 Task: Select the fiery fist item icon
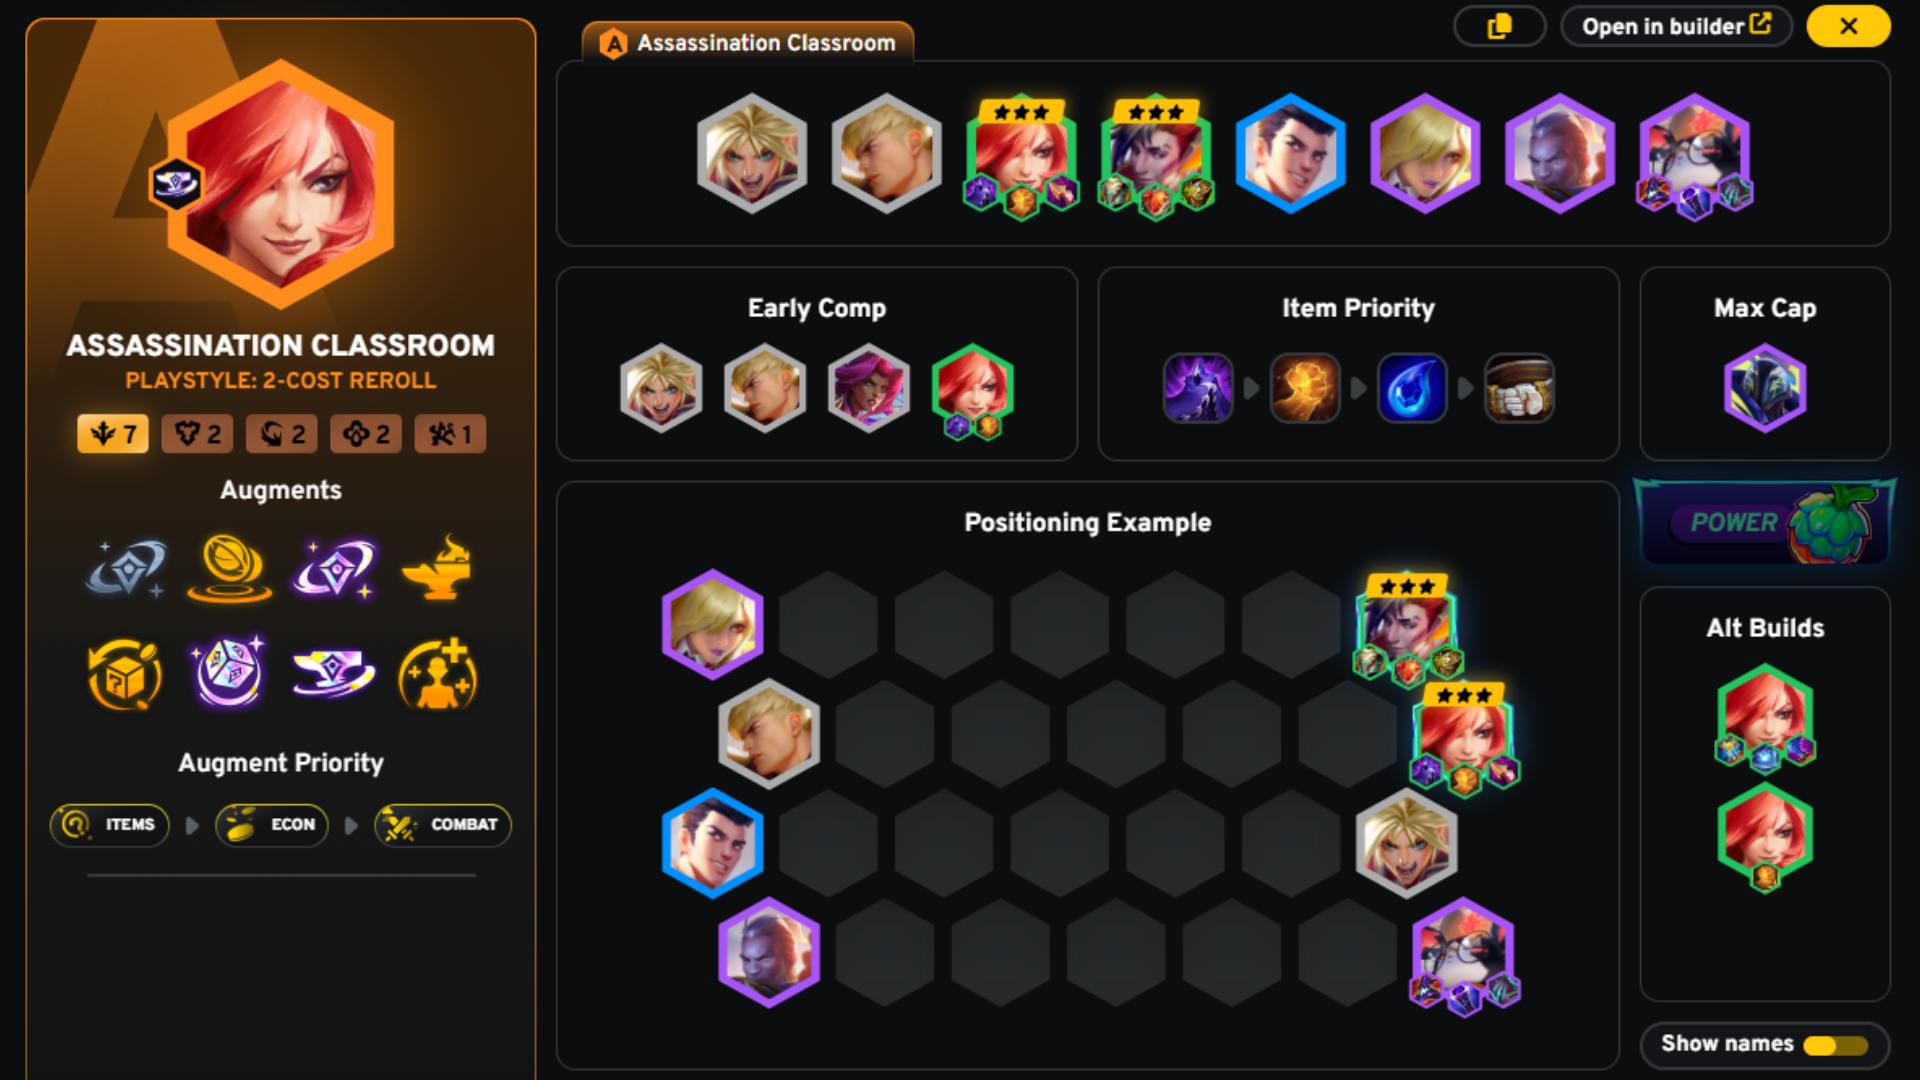1305,388
